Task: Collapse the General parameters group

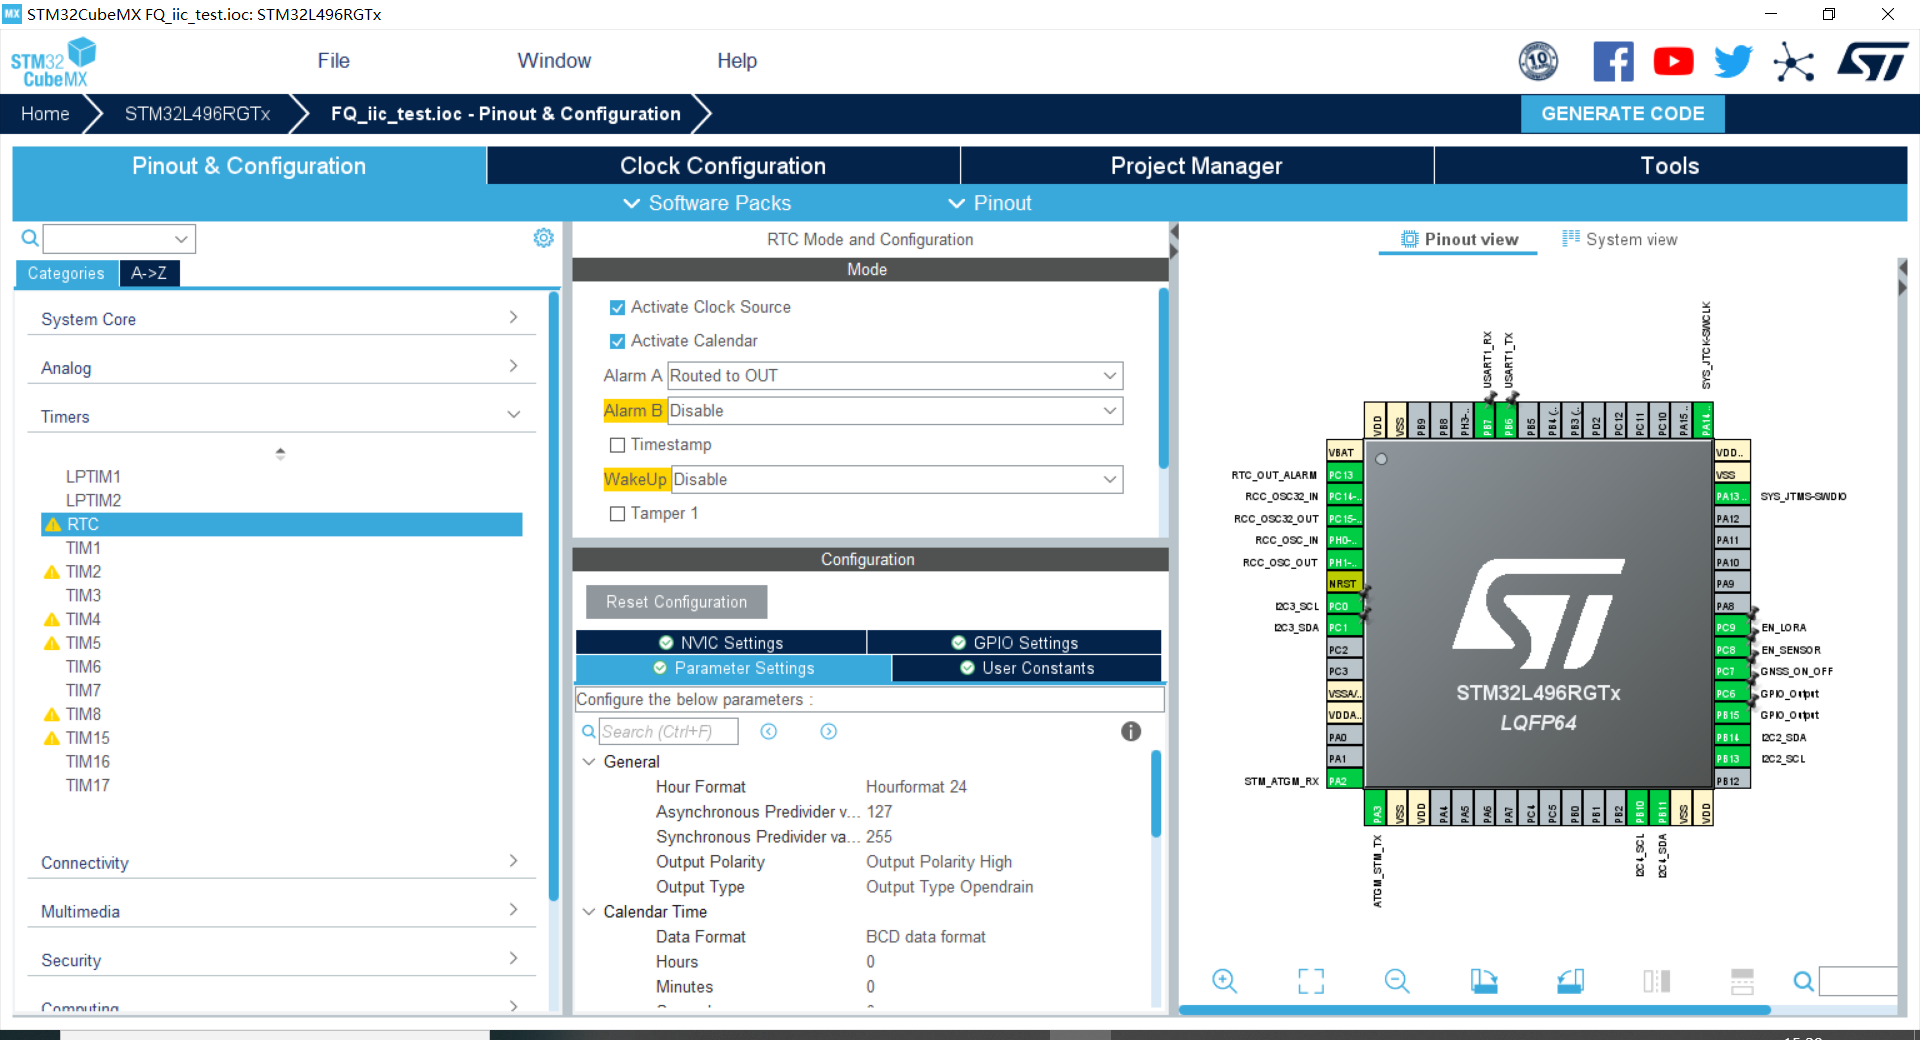Action: [x=589, y=762]
